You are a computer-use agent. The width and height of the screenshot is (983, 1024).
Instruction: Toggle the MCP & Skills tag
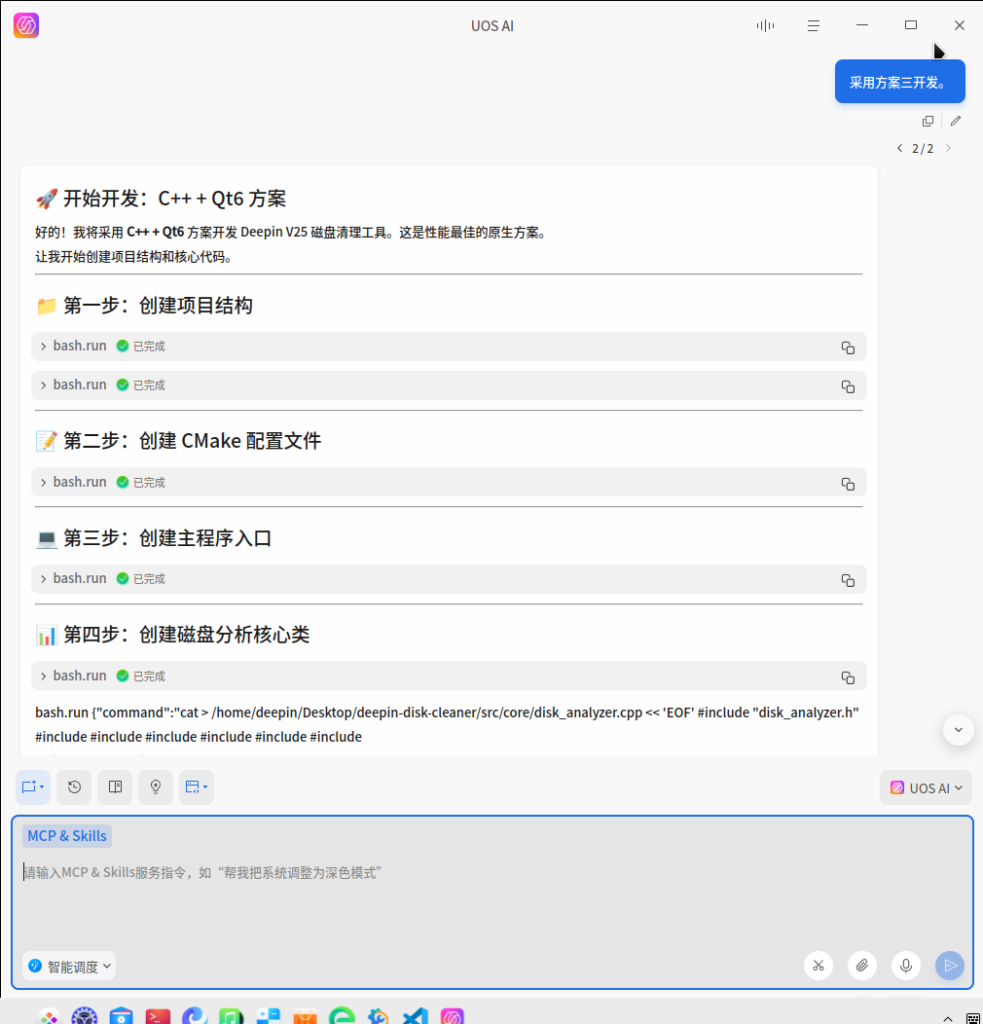point(67,836)
